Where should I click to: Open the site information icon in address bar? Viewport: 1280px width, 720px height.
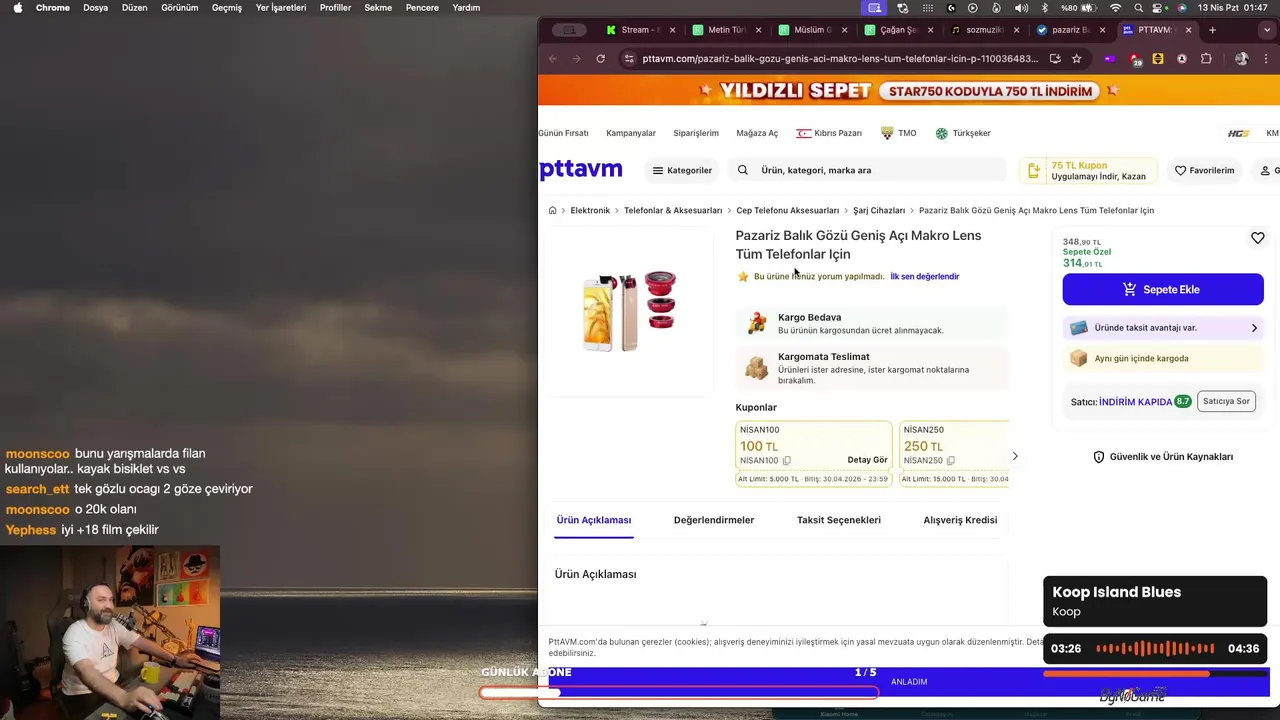coord(628,59)
